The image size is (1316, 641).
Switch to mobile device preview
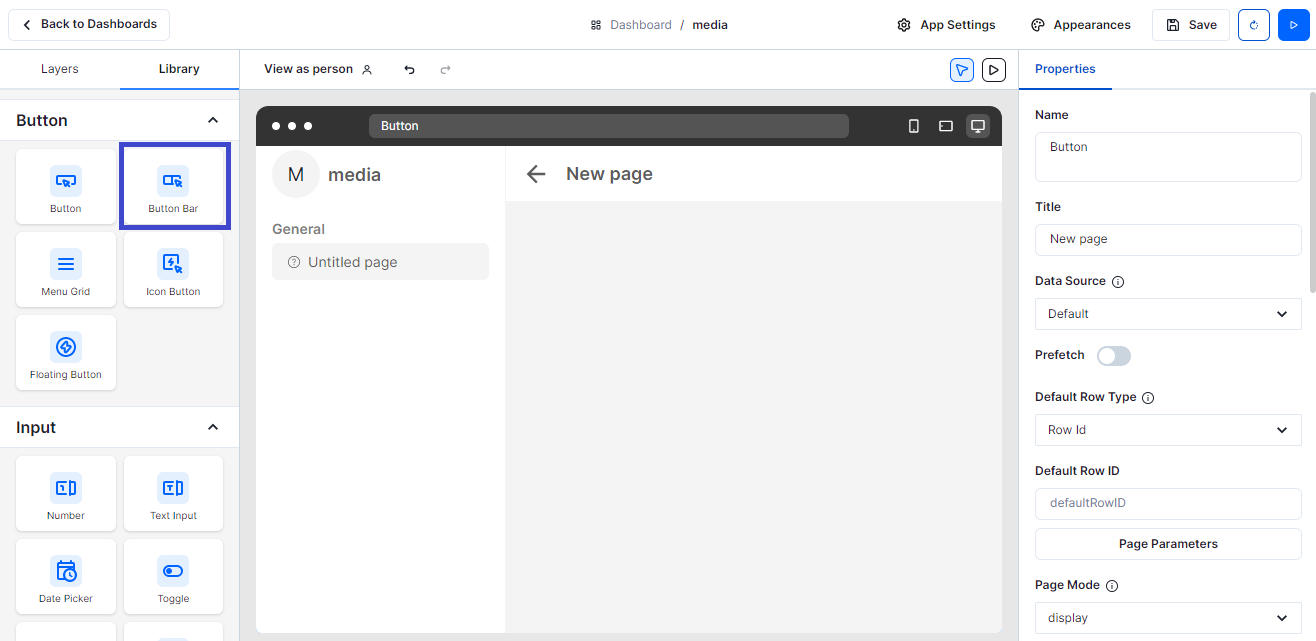tap(913, 126)
